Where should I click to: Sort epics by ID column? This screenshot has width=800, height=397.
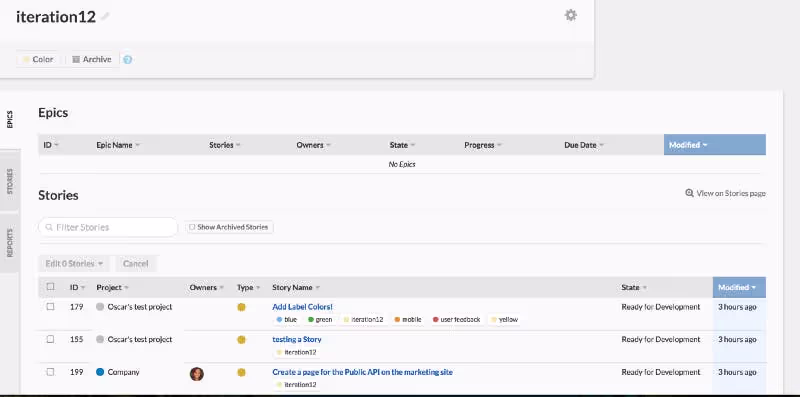[x=51, y=145]
